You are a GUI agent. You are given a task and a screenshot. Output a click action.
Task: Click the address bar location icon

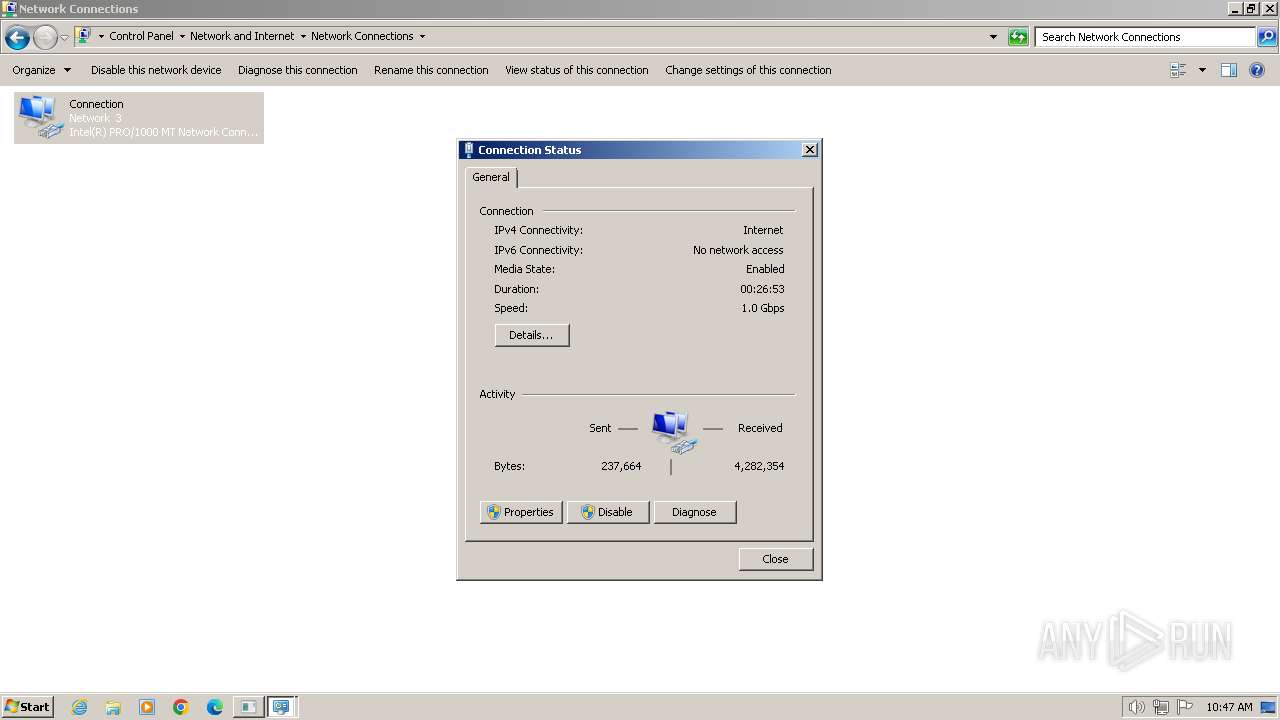click(84, 36)
